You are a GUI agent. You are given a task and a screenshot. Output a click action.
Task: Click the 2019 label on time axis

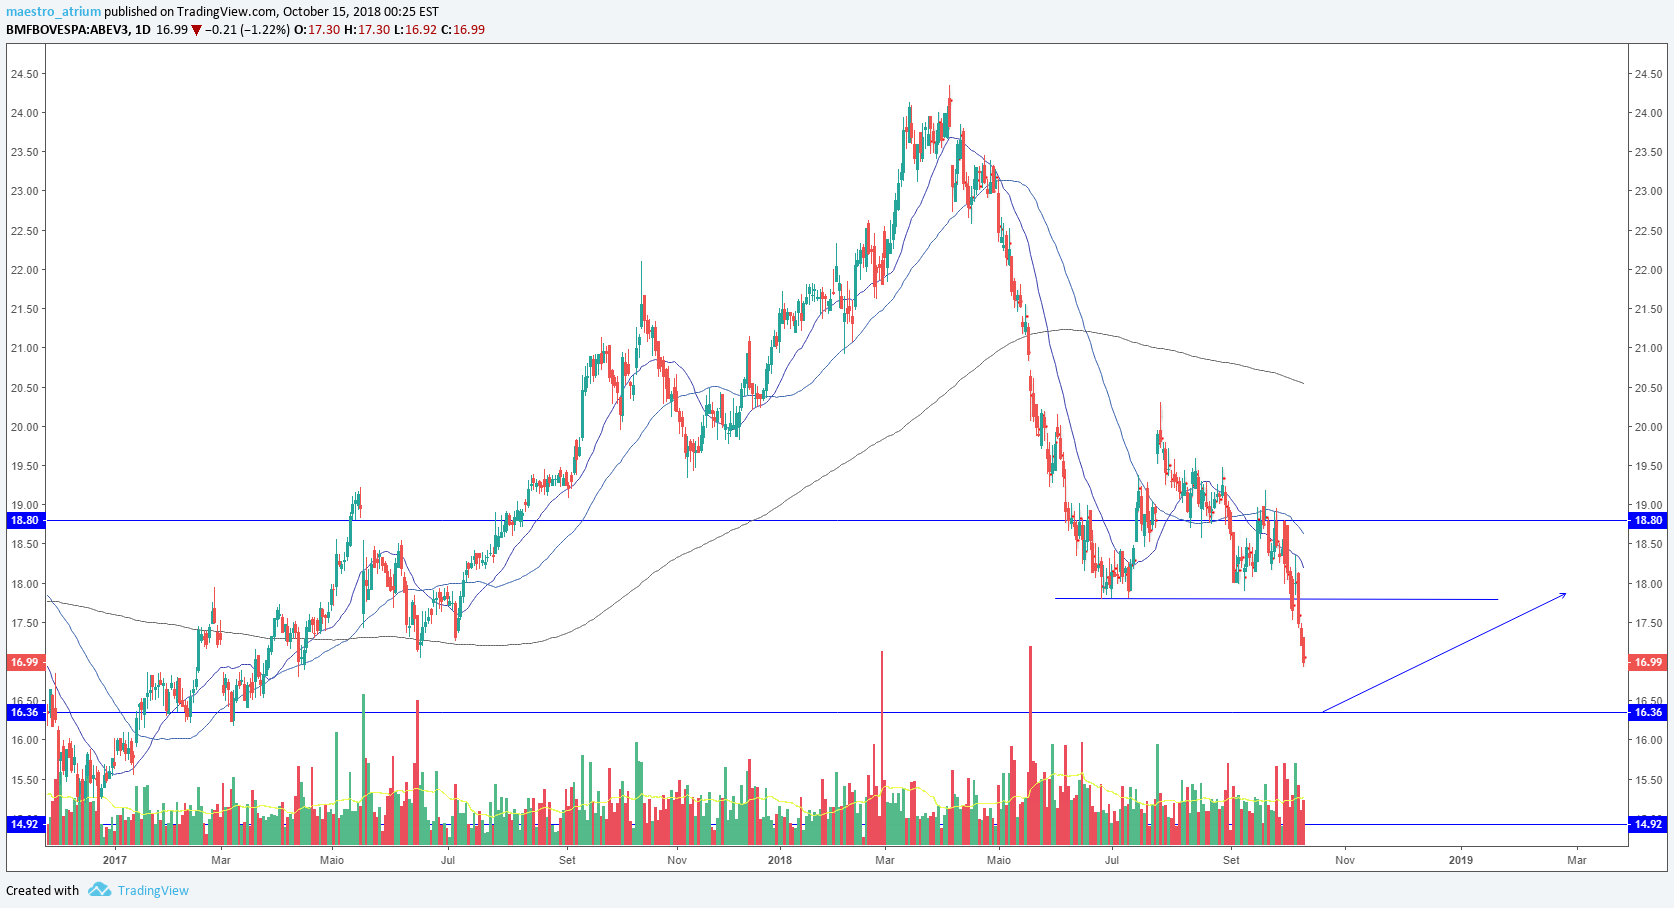(x=1461, y=860)
